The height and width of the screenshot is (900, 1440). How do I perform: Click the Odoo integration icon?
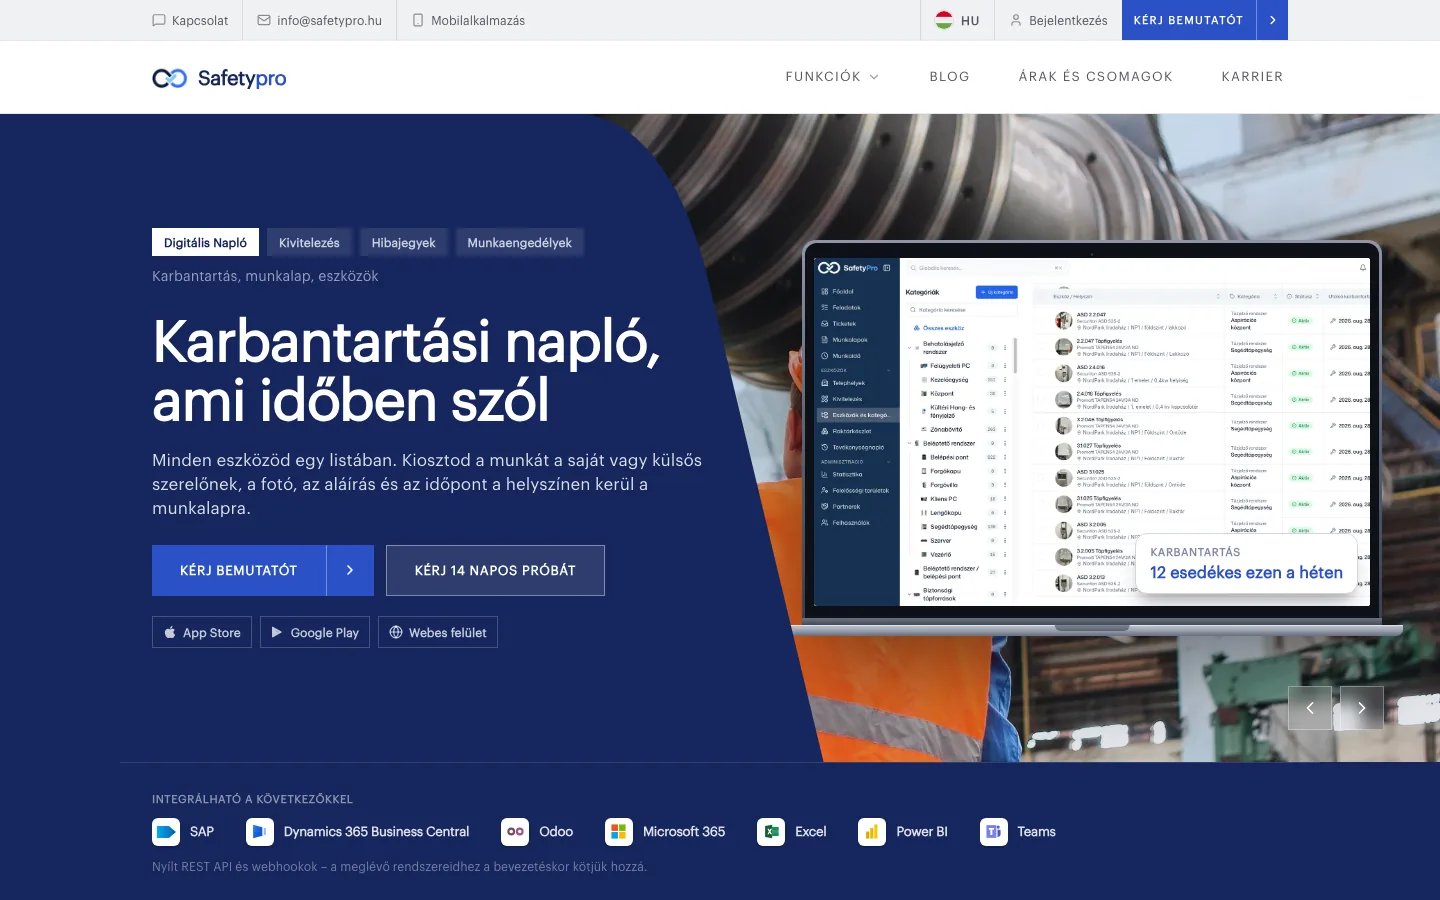pos(515,832)
